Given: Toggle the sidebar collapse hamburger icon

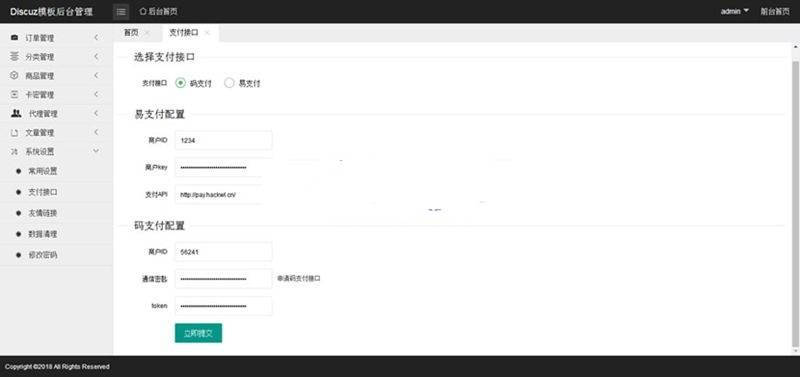Looking at the screenshot, I should click(121, 11).
